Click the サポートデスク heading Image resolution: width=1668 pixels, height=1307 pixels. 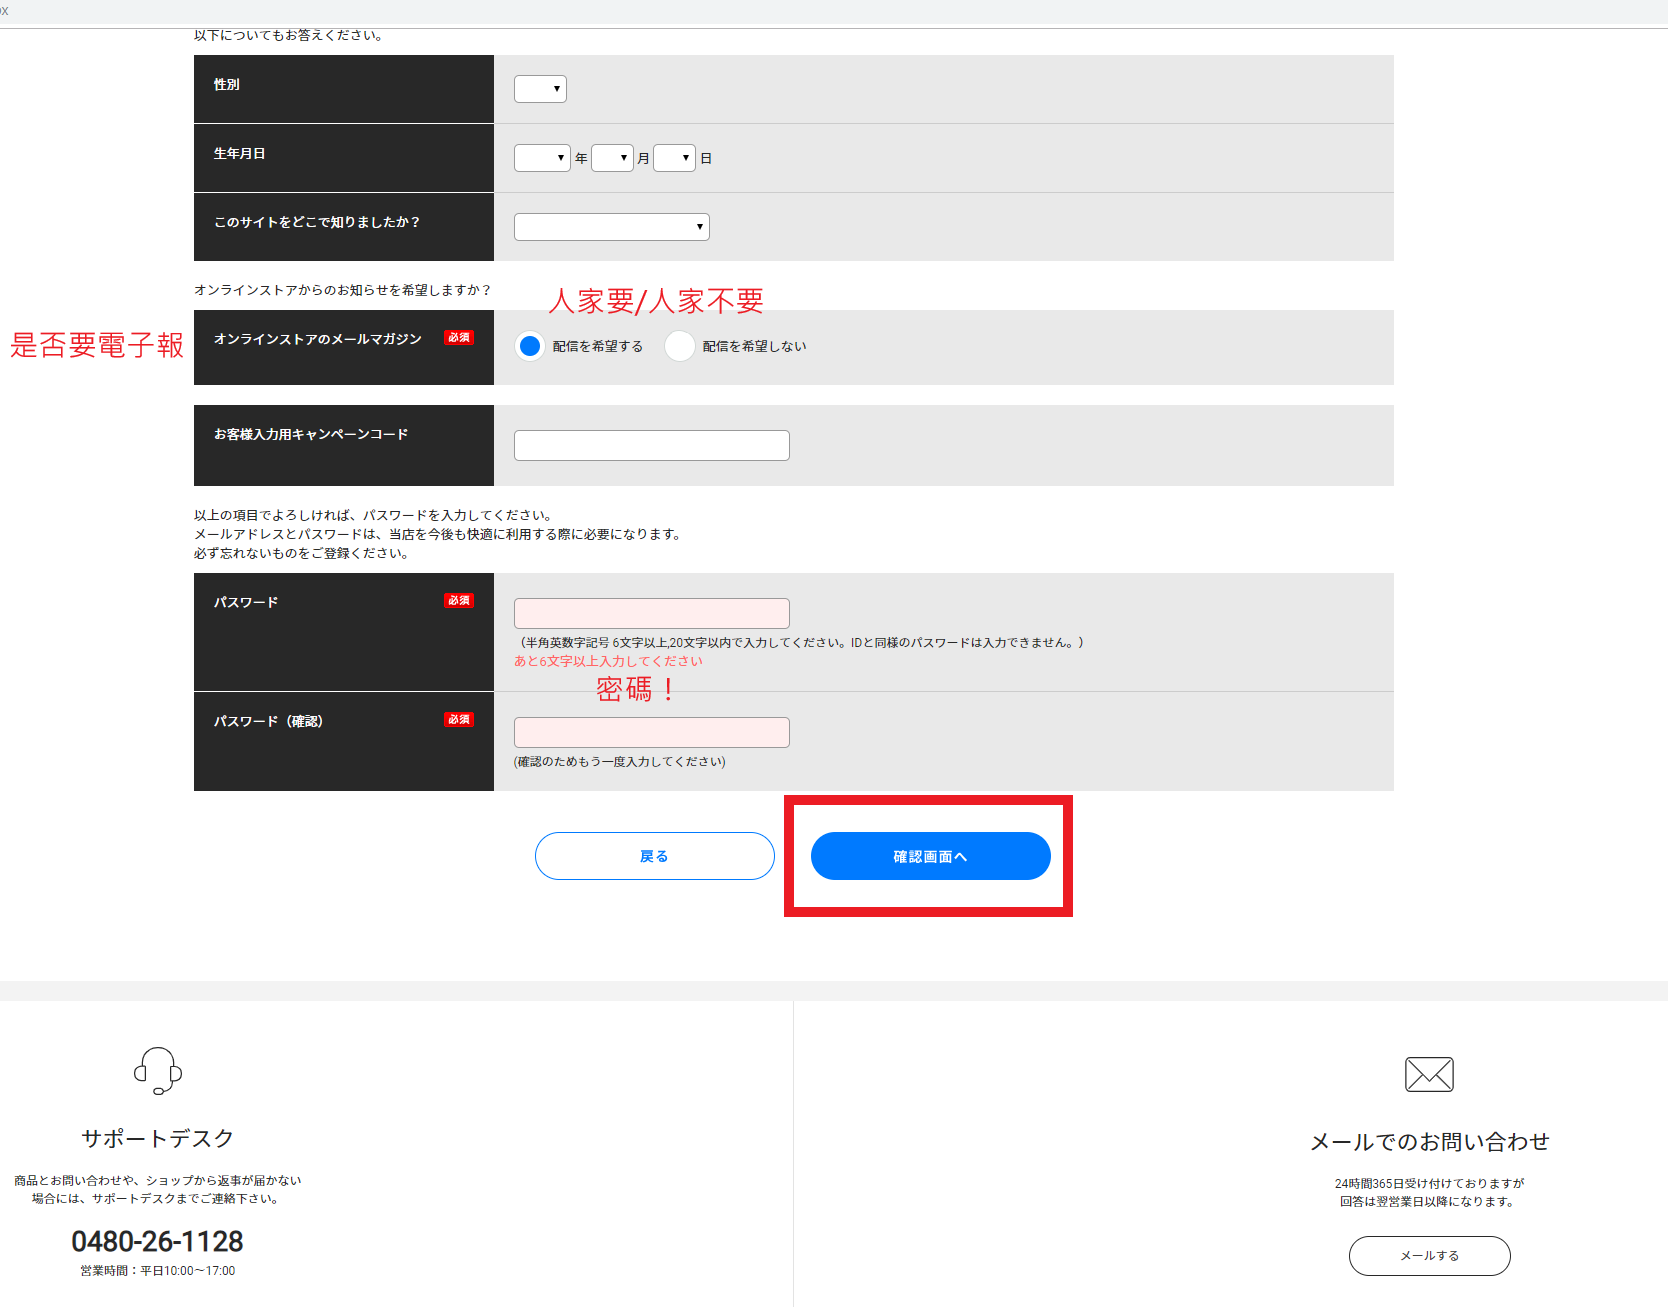(157, 1138)
